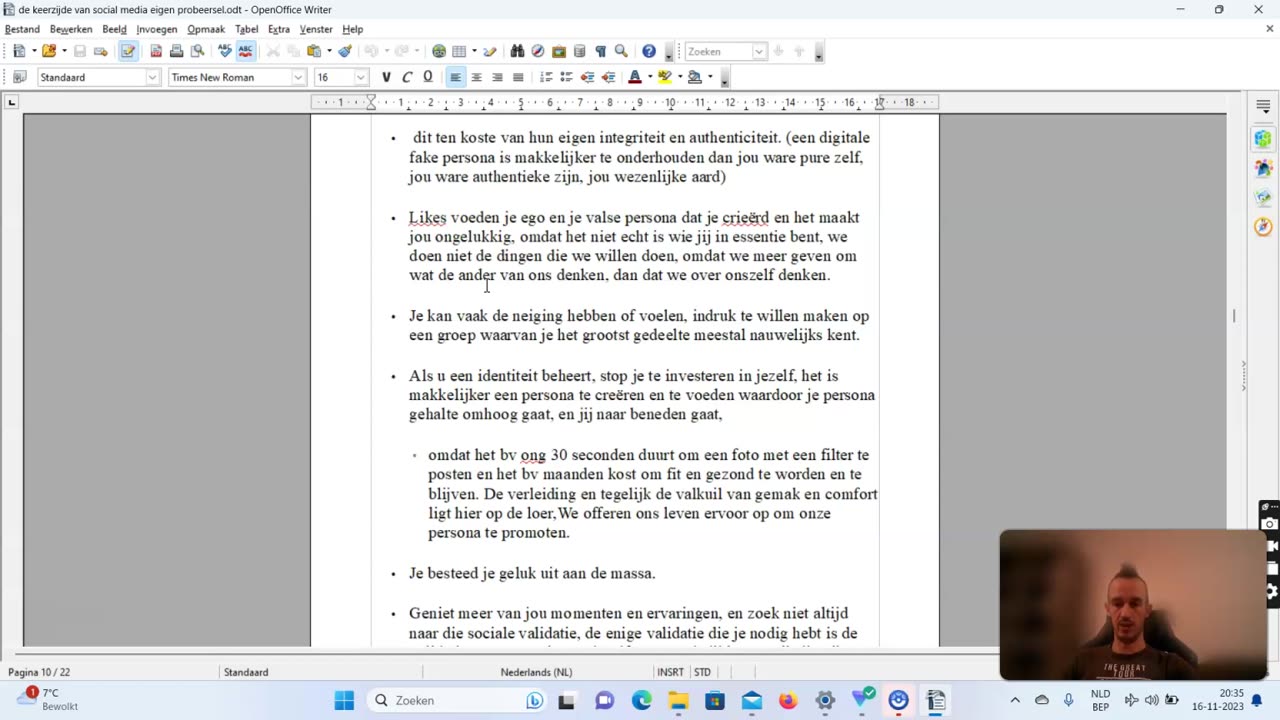1280x720 pixels.
Task: Click the Open file folder icon
Action: click(48, 51)
